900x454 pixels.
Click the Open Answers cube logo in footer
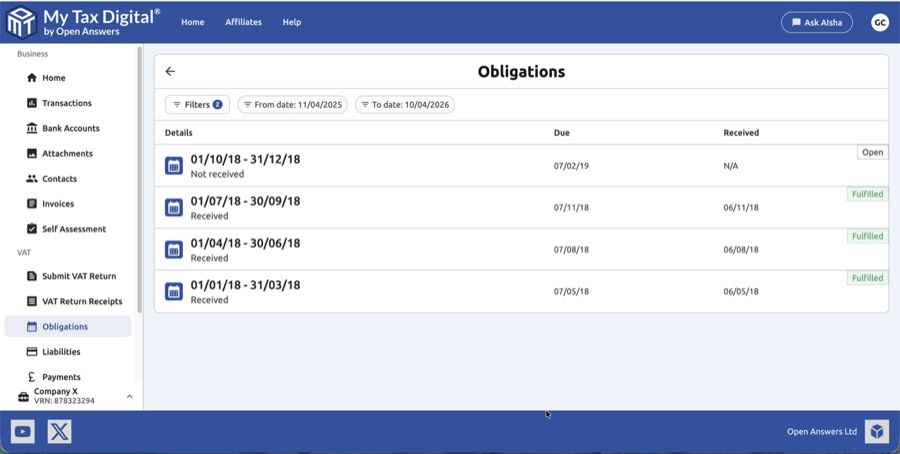tap(876, 432)
